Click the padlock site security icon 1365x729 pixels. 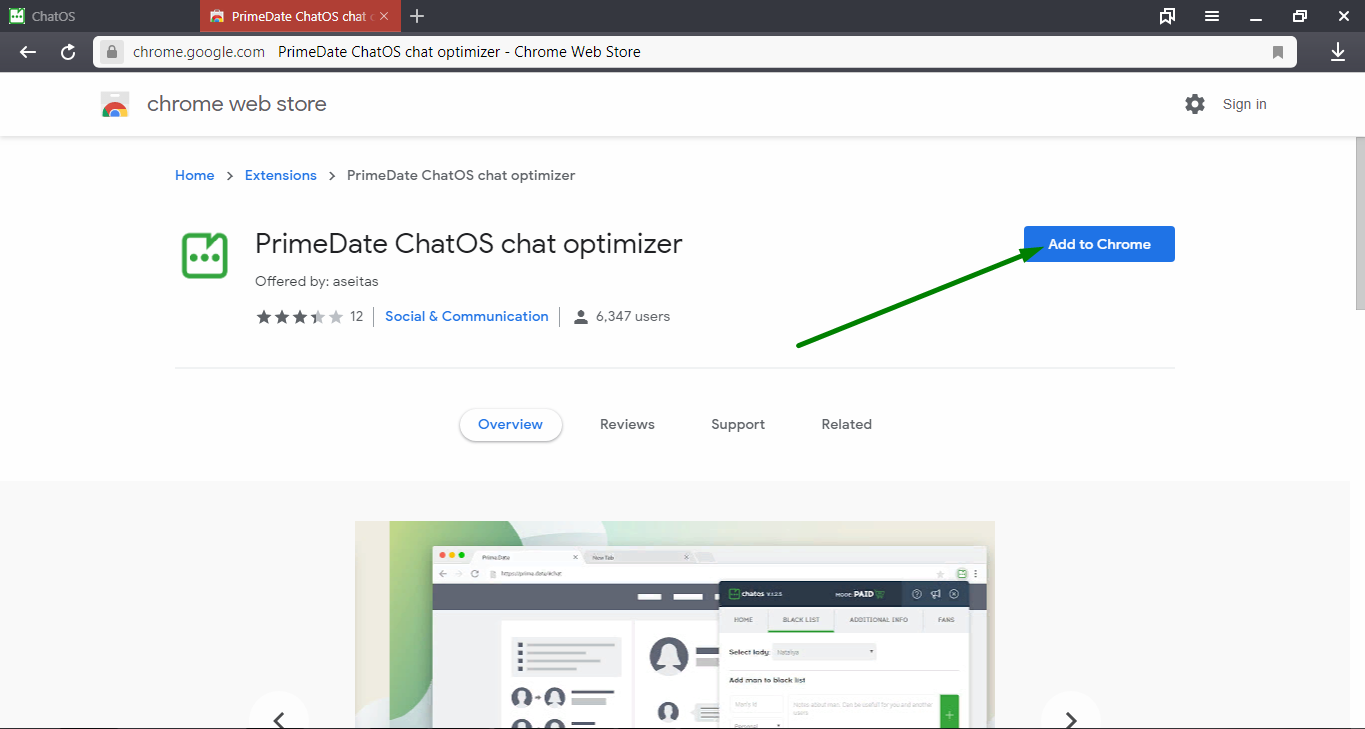pos(113,52)
